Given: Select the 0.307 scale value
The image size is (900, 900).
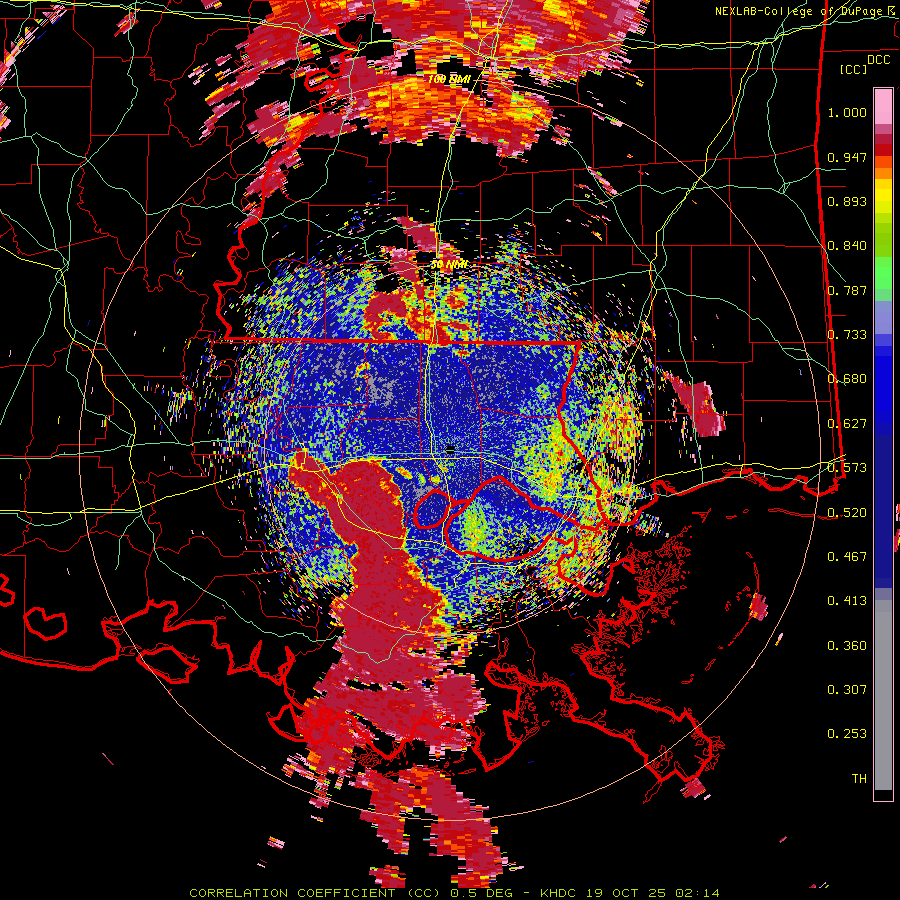Looking at the screenshot, I should pos(847,690).
